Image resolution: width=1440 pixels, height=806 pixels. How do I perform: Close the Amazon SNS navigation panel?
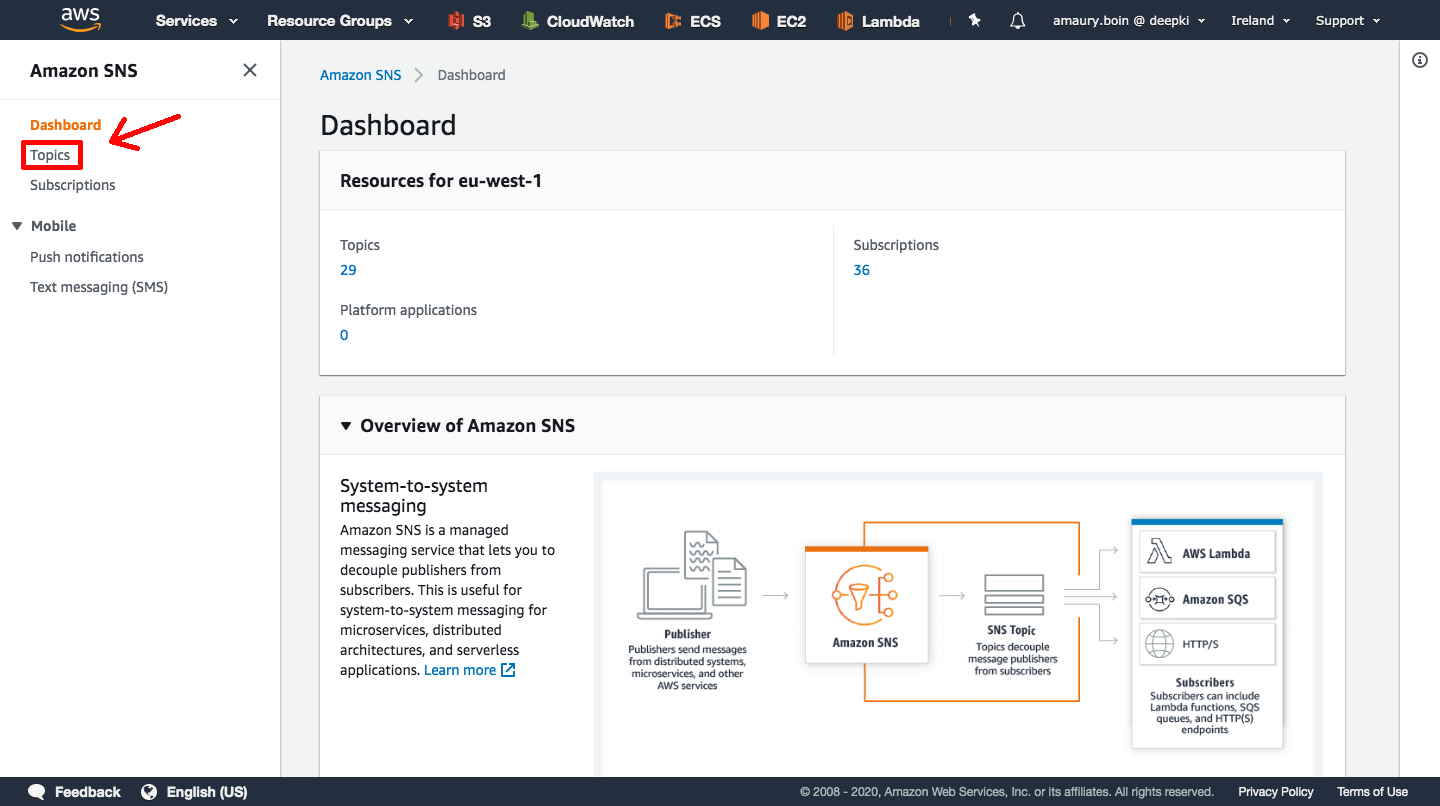tap(250, 70)
